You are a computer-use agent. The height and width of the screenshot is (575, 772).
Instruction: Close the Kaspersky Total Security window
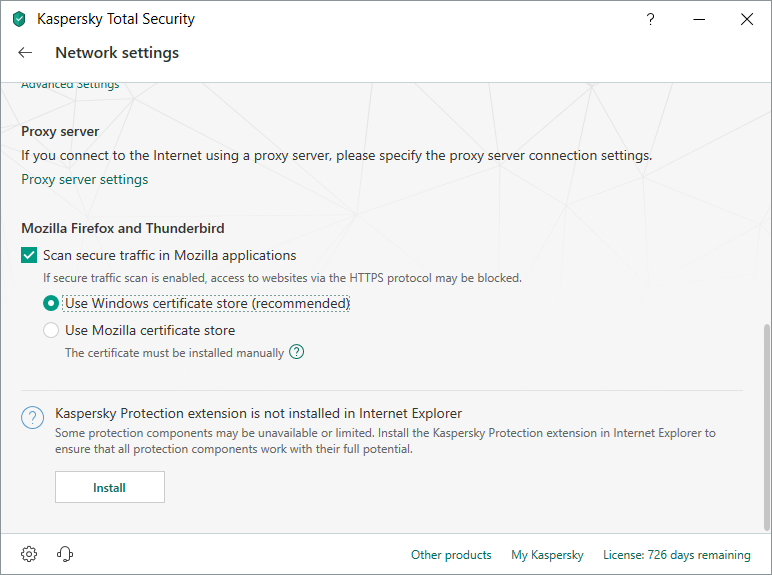(x=747, y=19)
